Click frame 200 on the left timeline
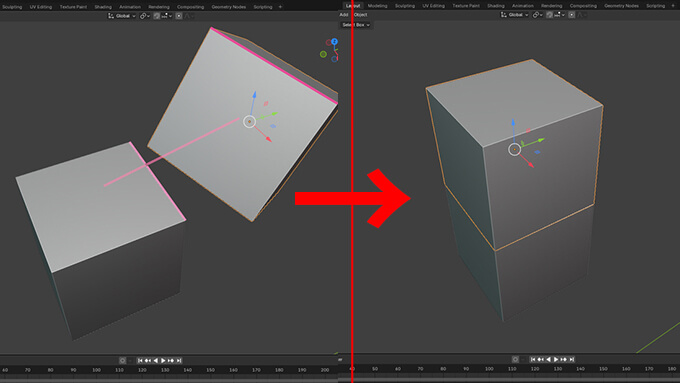Image resolution: width=680 pixels, height=383 pixels. click(325, 370)
